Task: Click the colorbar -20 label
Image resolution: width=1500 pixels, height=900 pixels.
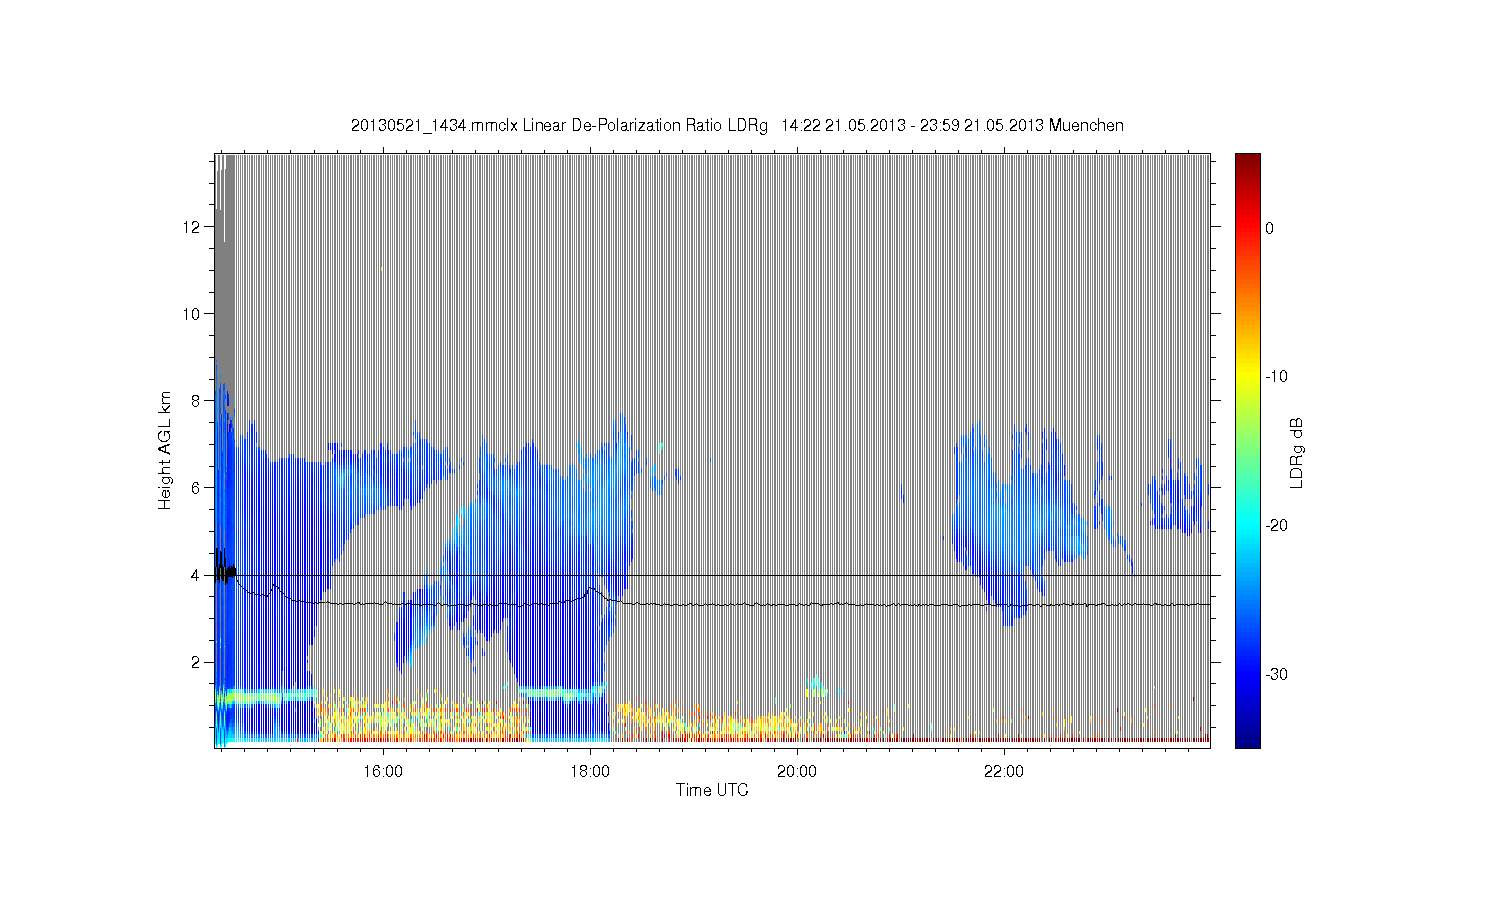Action: [x=1276, y=526]
